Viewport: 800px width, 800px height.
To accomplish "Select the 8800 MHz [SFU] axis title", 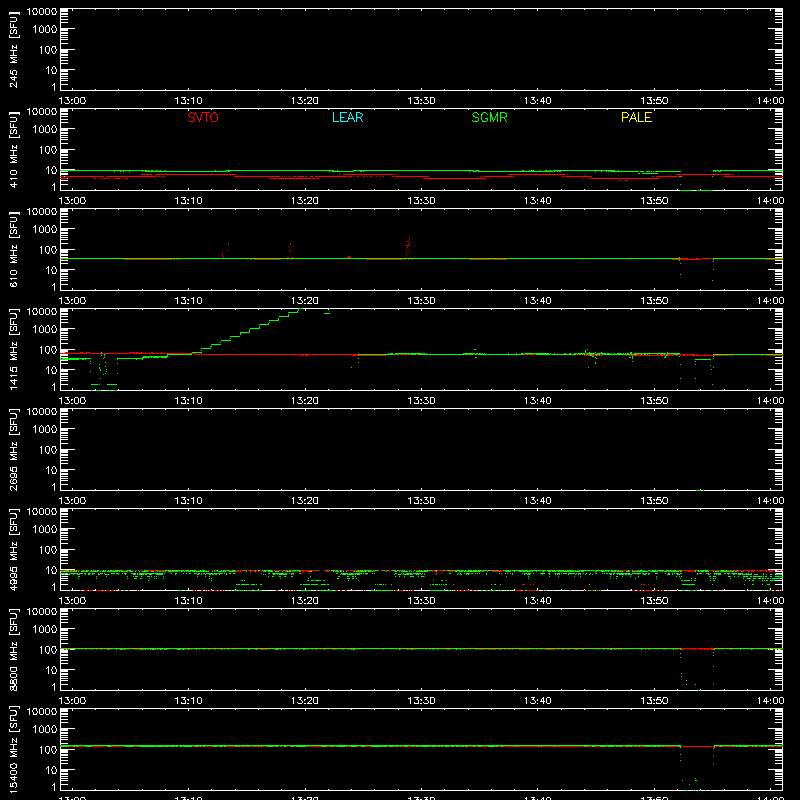I will tap(14, 649).
